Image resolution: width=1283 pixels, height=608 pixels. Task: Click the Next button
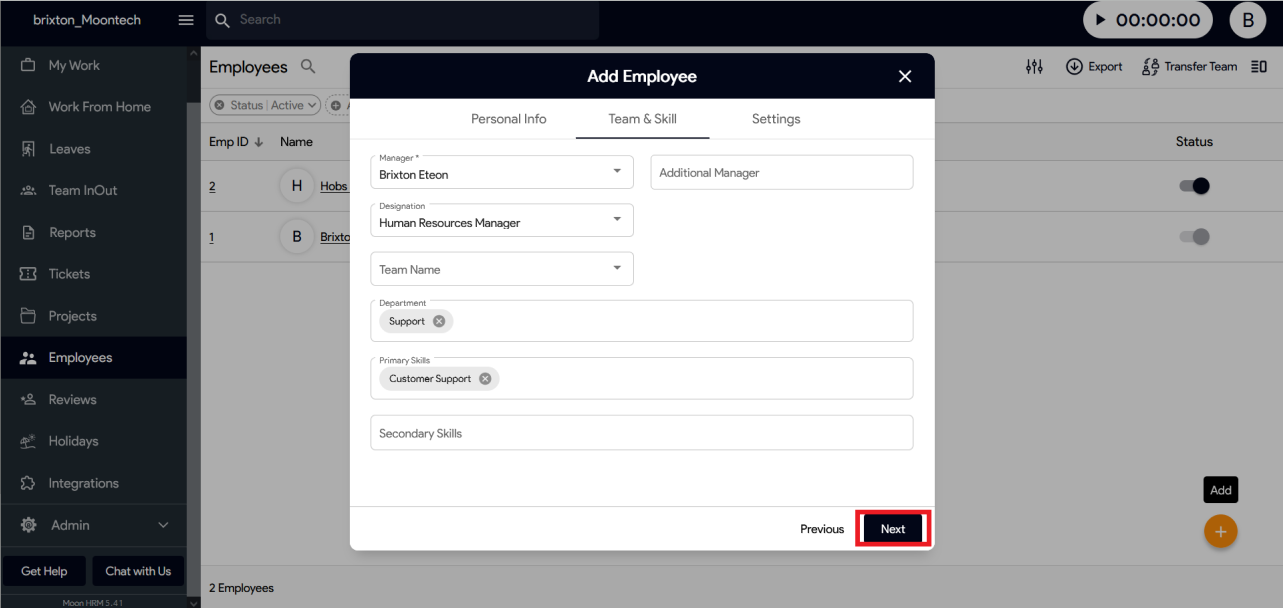pyautogui.click(x=893, y=529)
